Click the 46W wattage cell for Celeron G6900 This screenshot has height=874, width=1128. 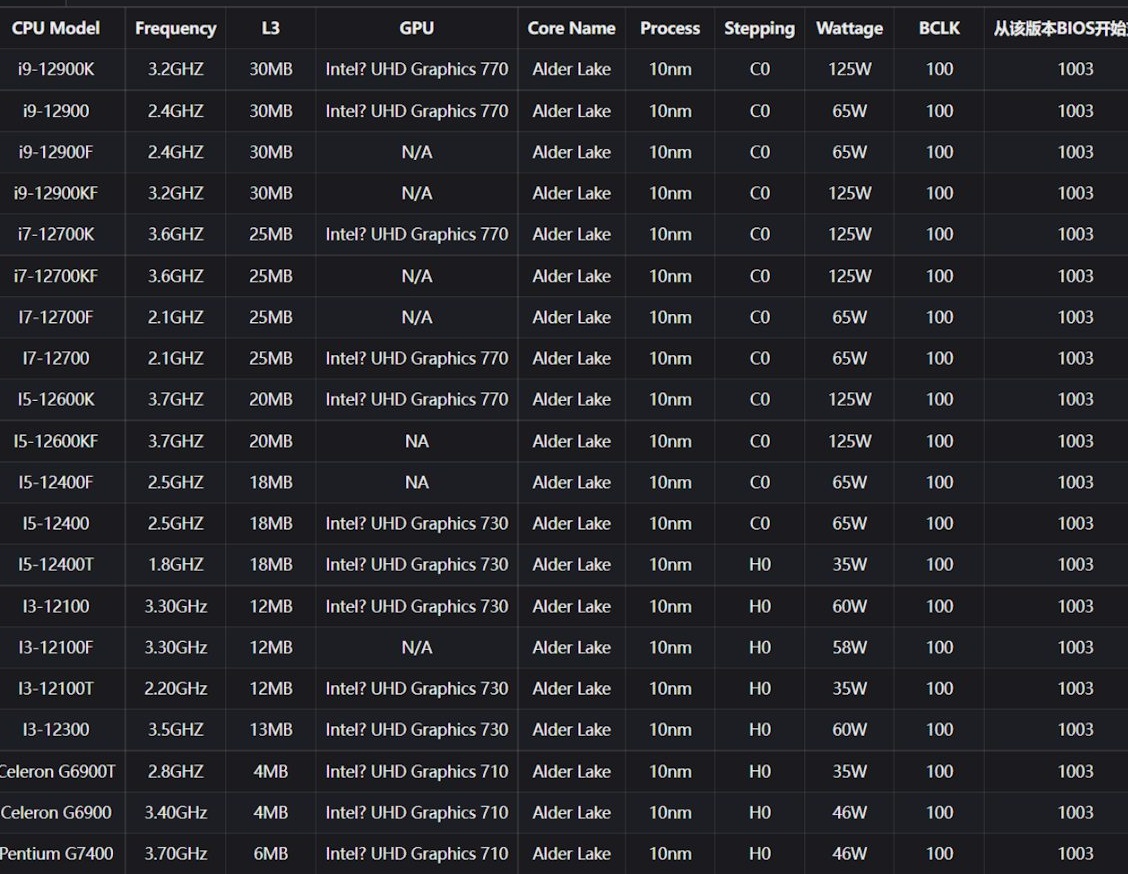coord(850,812)
